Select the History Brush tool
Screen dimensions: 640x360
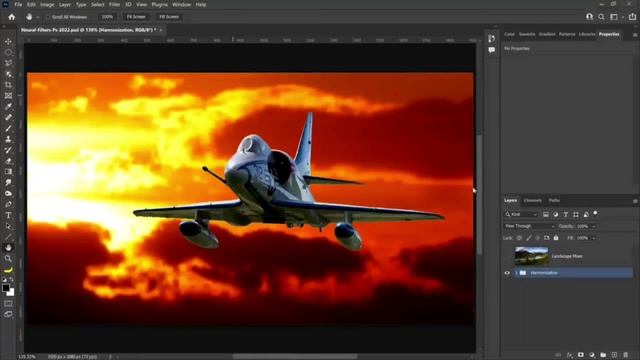(x=8, y=150)
